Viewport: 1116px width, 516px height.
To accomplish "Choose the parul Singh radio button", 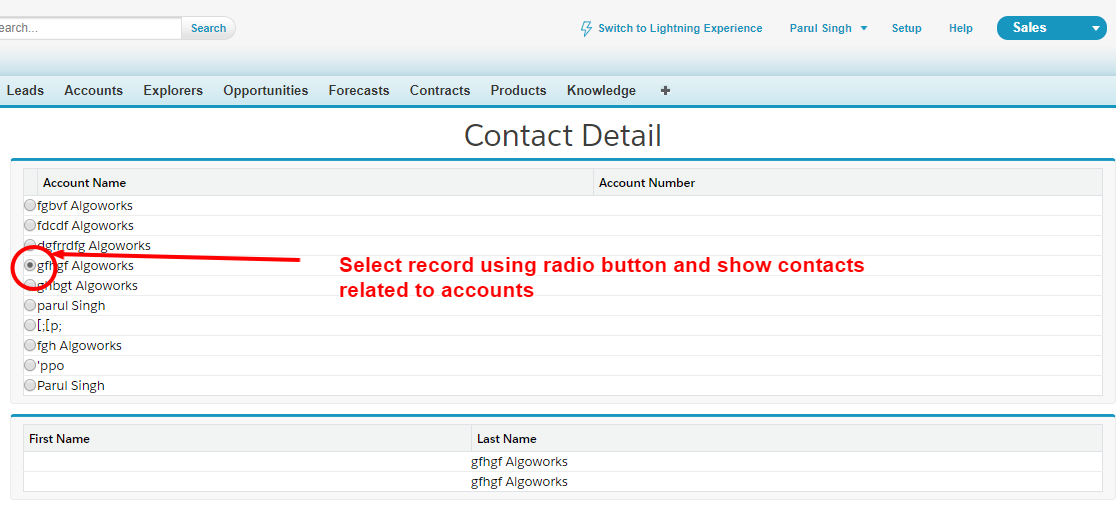I will [x=30, y=305].
